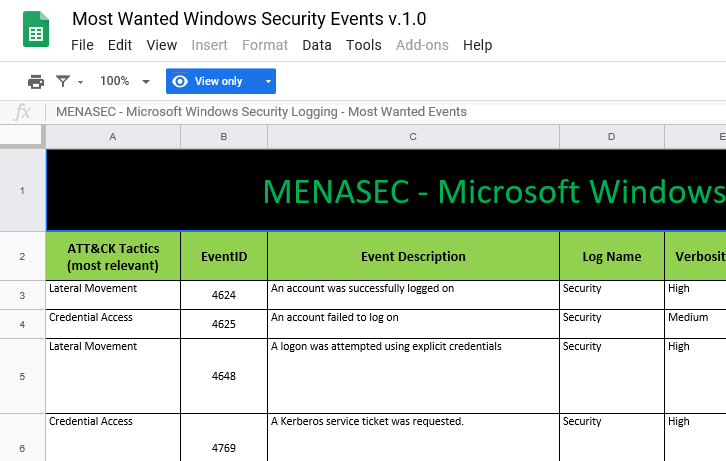
Task: Click the MENASEC title banner cell
Action: click(x=386, y=191)
